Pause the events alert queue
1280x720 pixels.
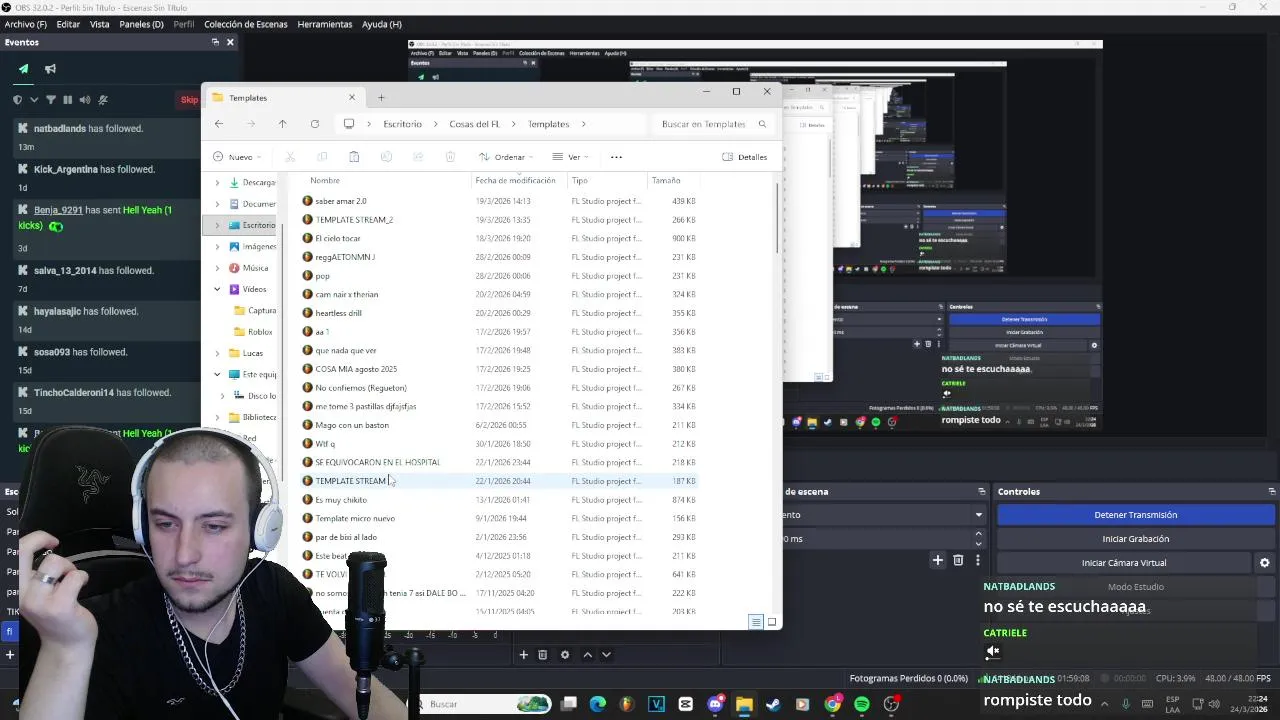(68, 100)
